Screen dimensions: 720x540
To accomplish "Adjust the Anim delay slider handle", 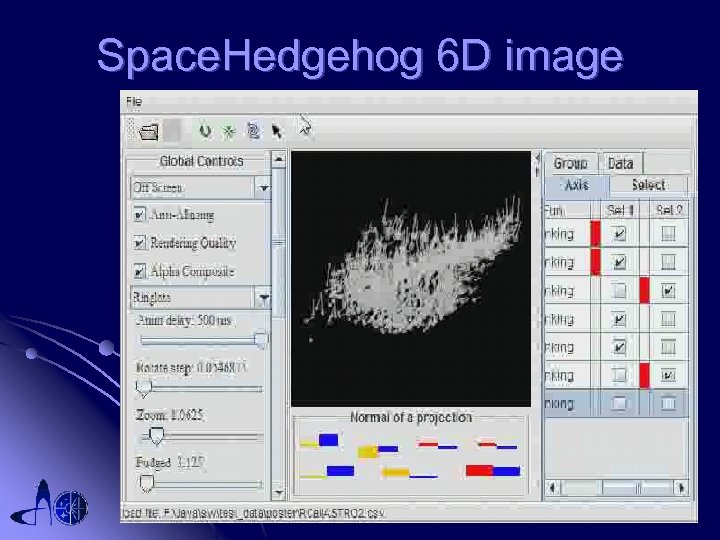I will click(x=261, y=341).
